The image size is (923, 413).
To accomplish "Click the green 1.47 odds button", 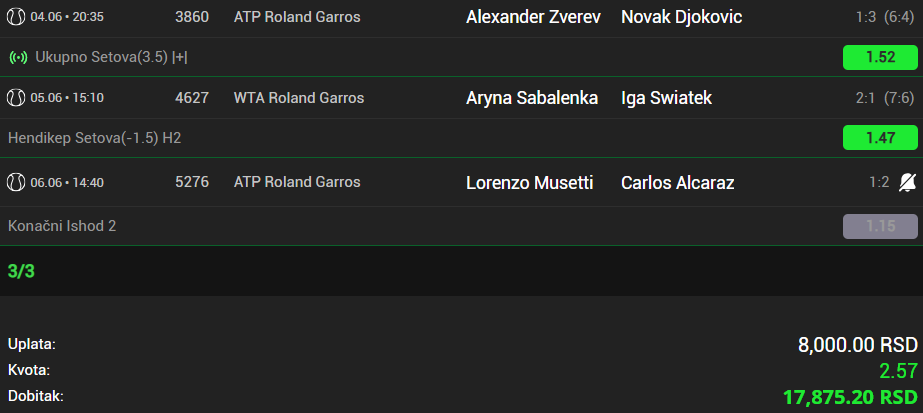I will (x=880, y=138).
